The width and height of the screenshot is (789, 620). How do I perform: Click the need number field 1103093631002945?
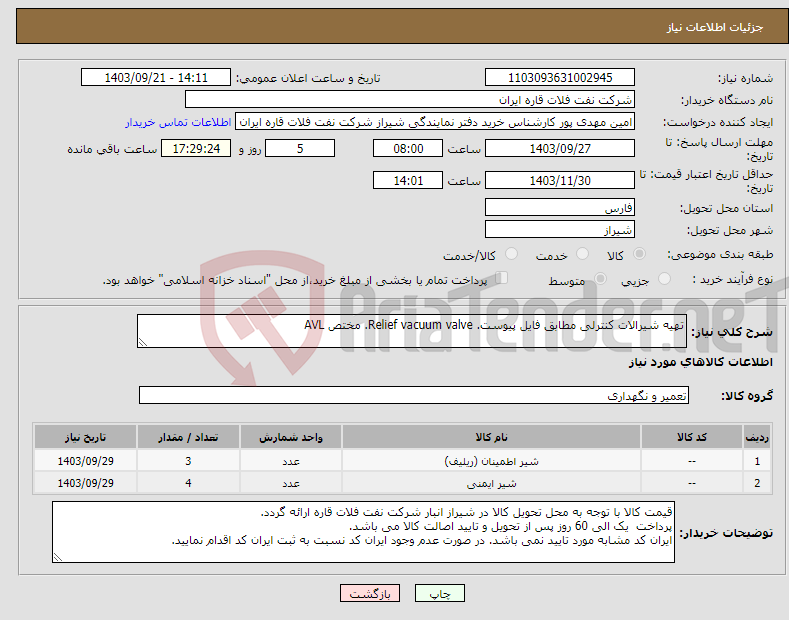coord(560,78)
